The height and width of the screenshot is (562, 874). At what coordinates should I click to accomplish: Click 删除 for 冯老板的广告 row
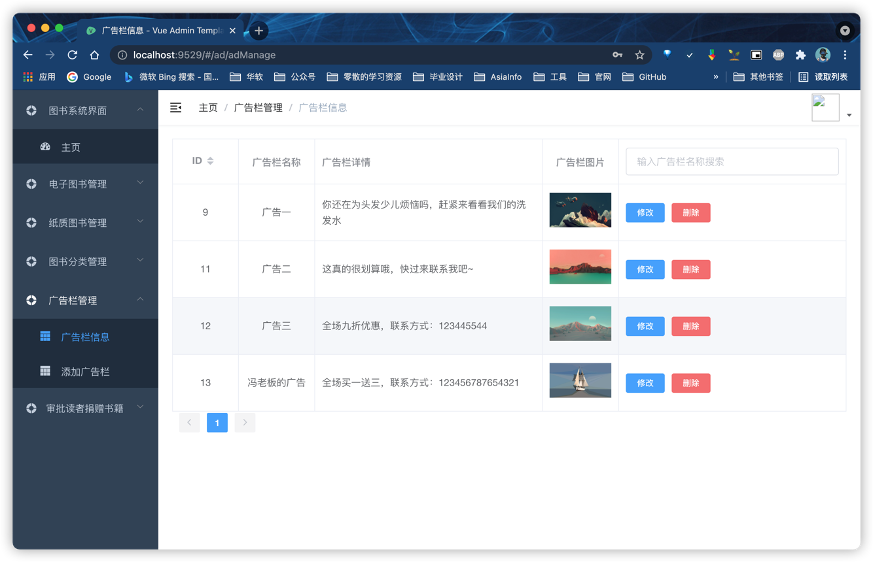tap(691, 383)
